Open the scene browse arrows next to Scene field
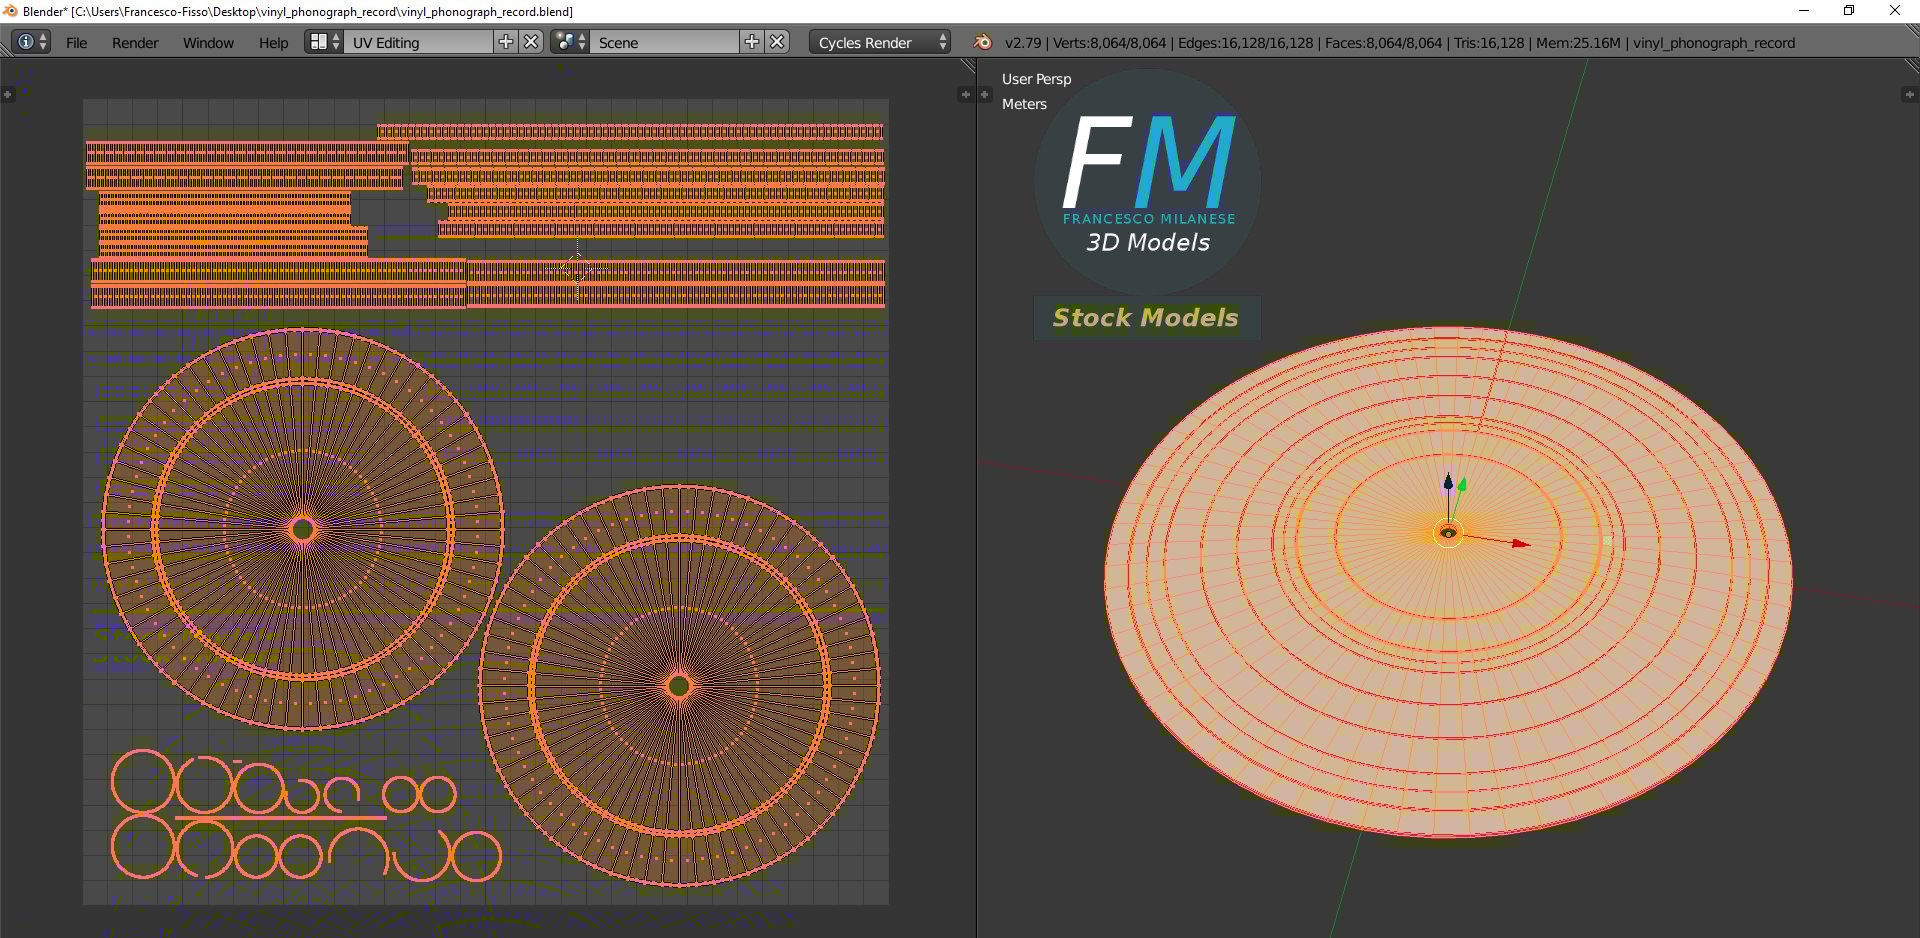 pos(582,42)
